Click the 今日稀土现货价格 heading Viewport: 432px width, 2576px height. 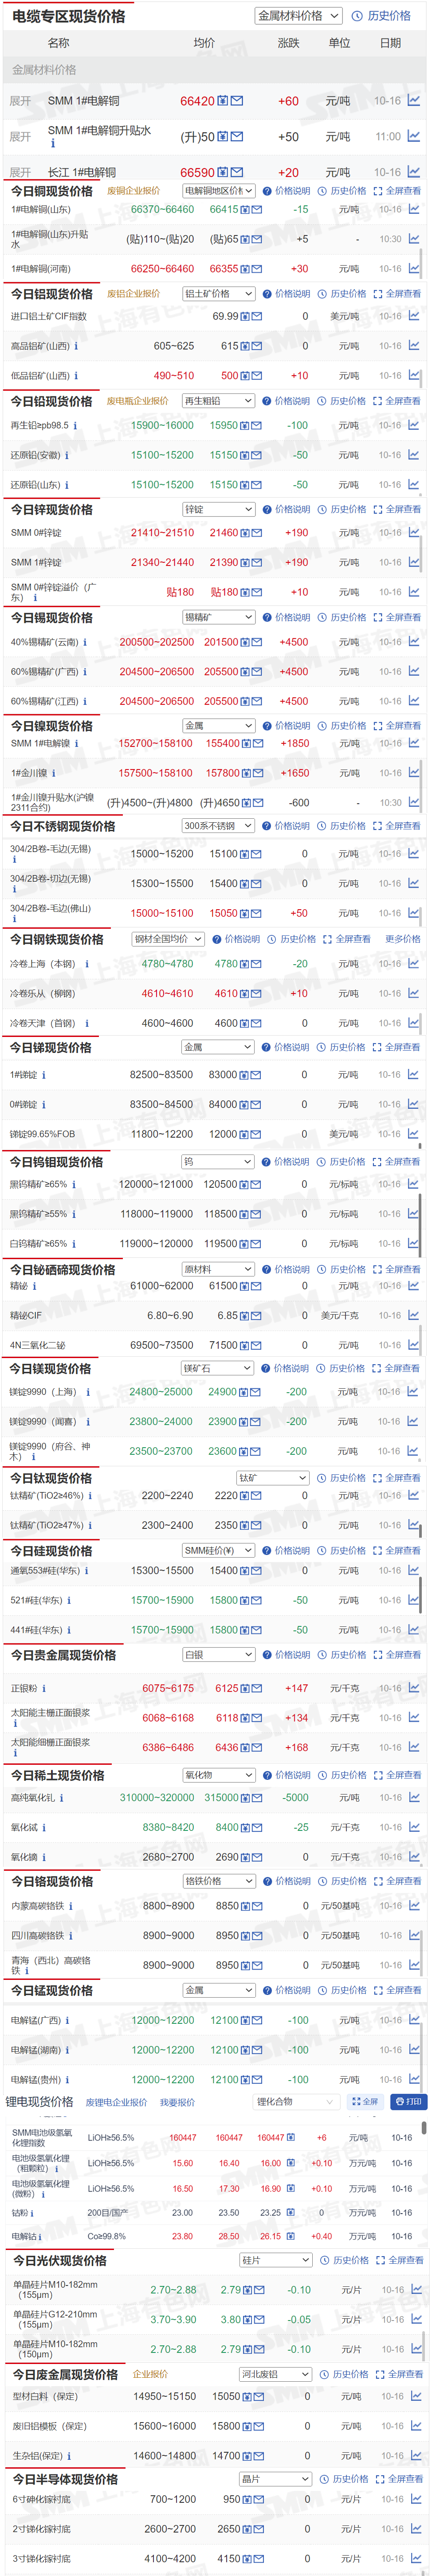click(x=57, y=1775)
